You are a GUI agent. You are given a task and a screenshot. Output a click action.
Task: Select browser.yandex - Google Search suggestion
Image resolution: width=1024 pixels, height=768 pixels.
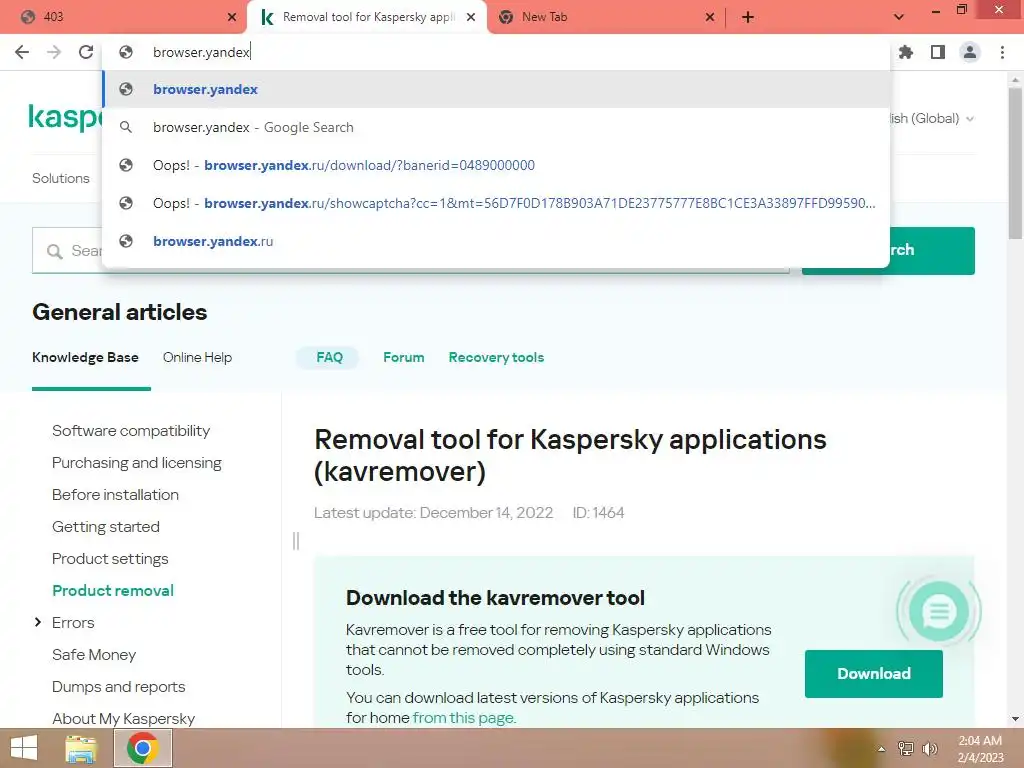point(496,127)
